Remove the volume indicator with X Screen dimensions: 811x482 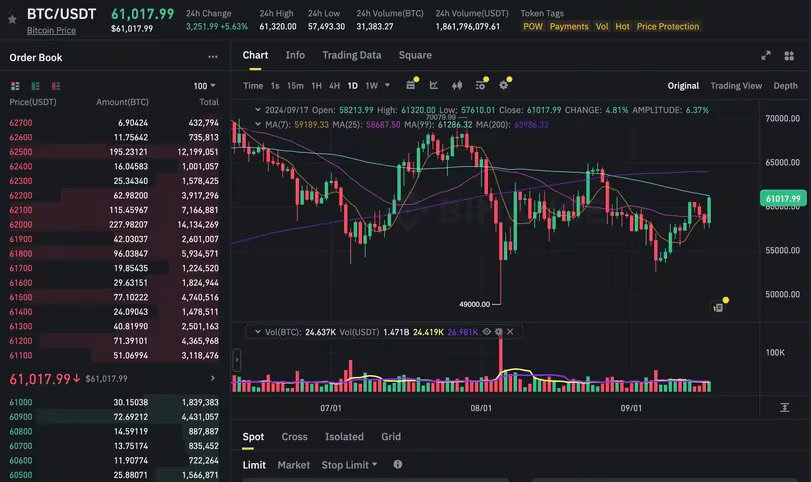click(x=510, y=332)
